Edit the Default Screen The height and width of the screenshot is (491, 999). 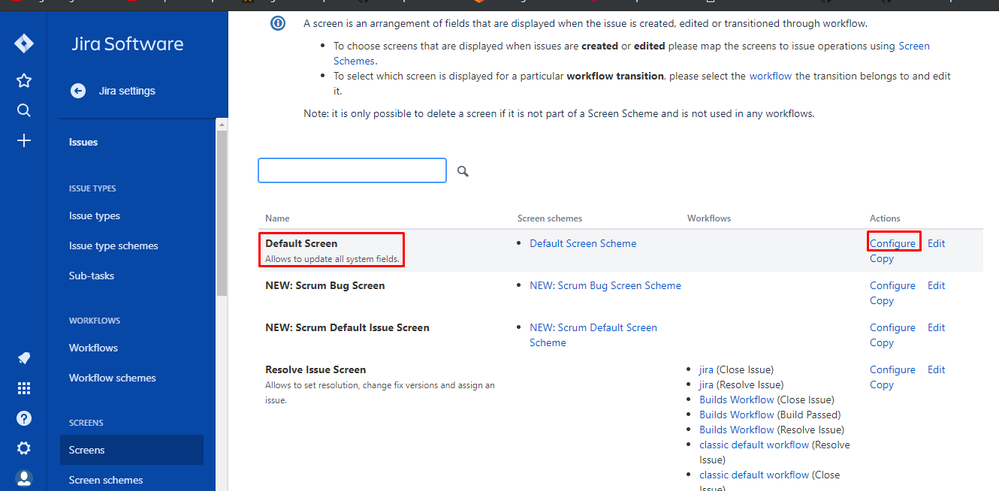[x=936, y=243]
